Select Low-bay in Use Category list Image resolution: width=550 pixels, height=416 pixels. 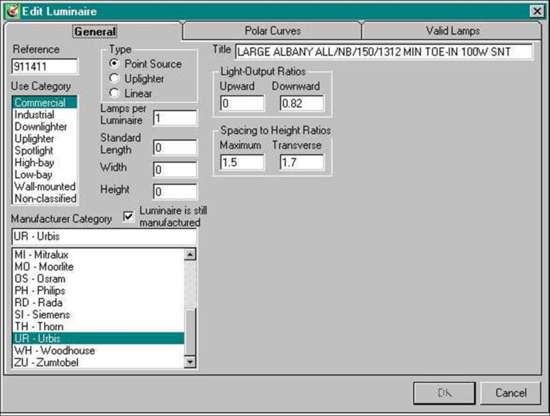45,174
